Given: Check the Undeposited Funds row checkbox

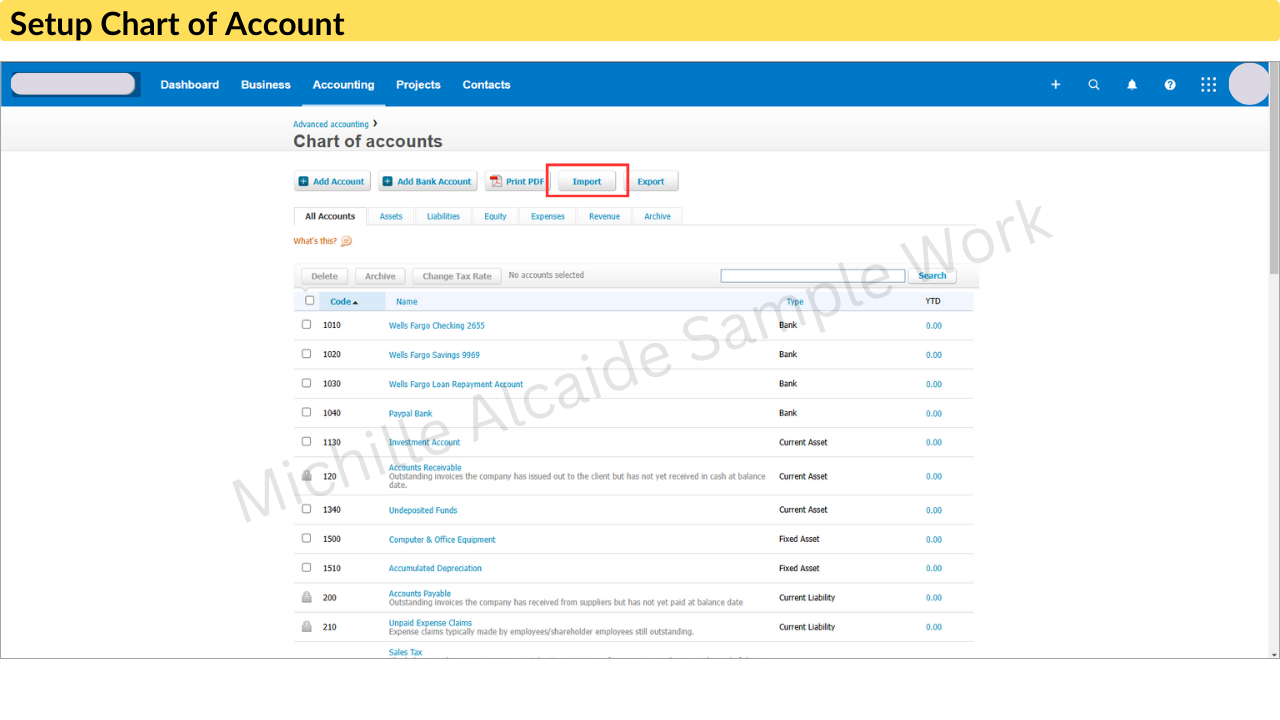Looking at the screenshot, I should tap(307, 509).
